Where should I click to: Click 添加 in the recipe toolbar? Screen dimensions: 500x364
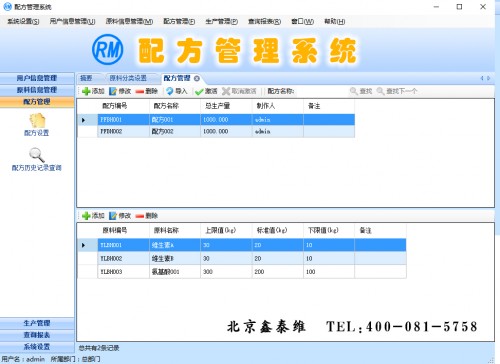pos(93,91)
